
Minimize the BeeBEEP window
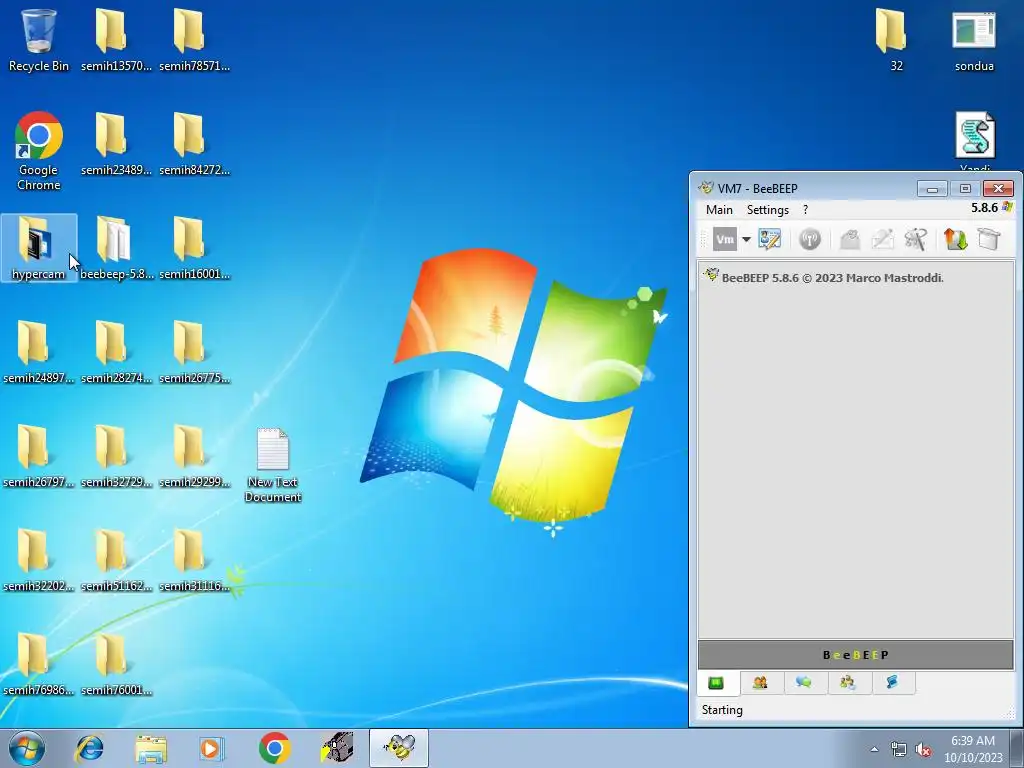coord(933,189)
